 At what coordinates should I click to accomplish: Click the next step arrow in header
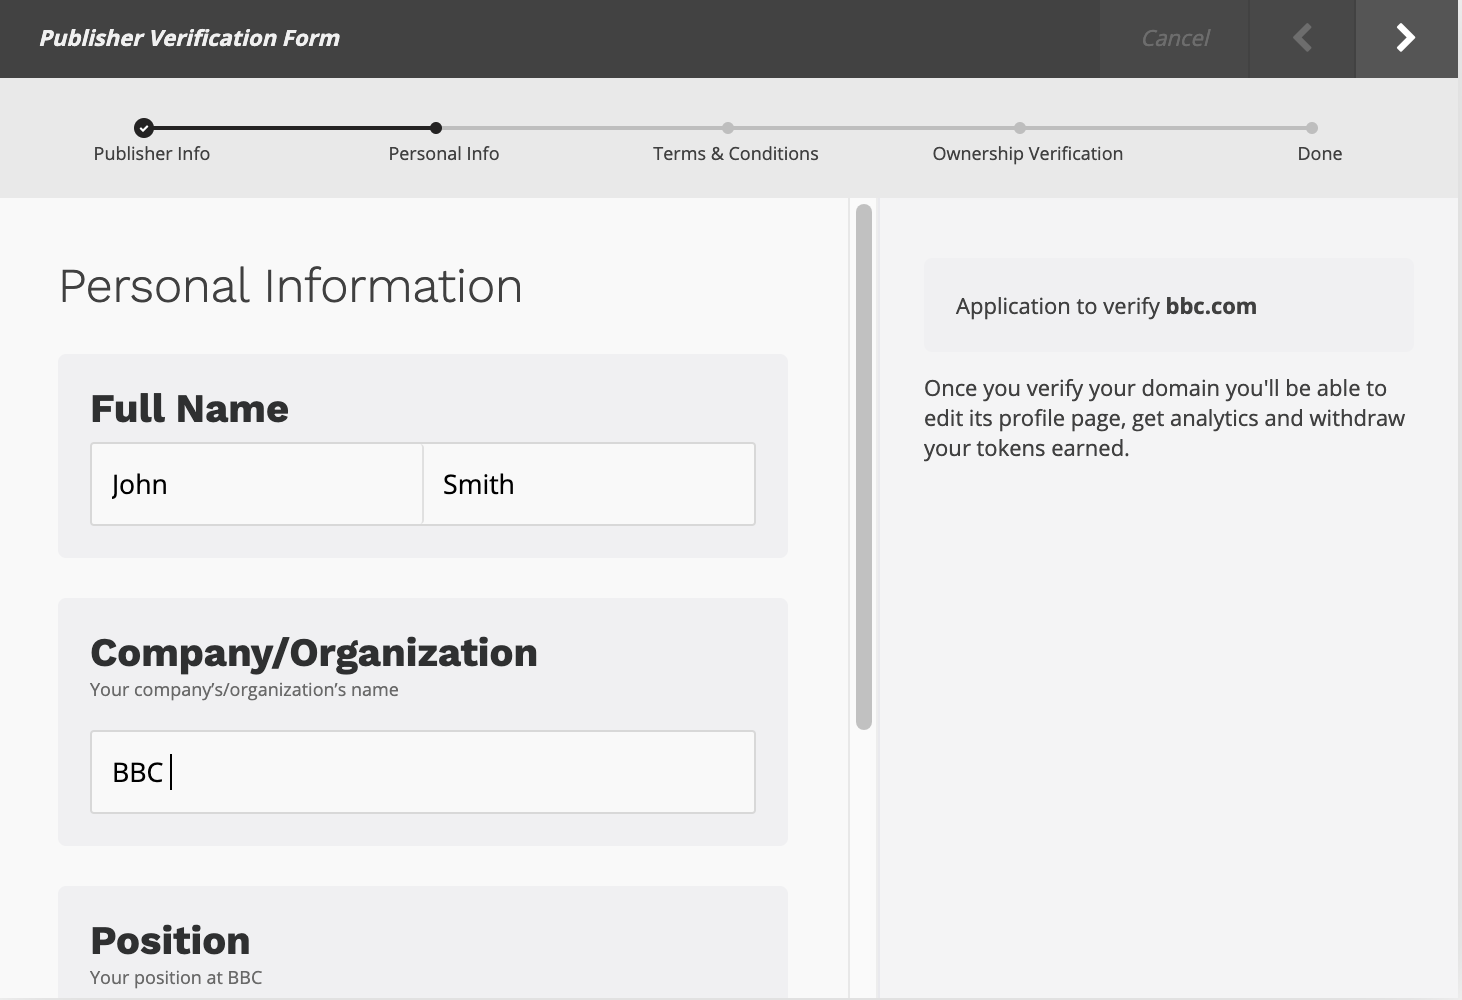1405,38
